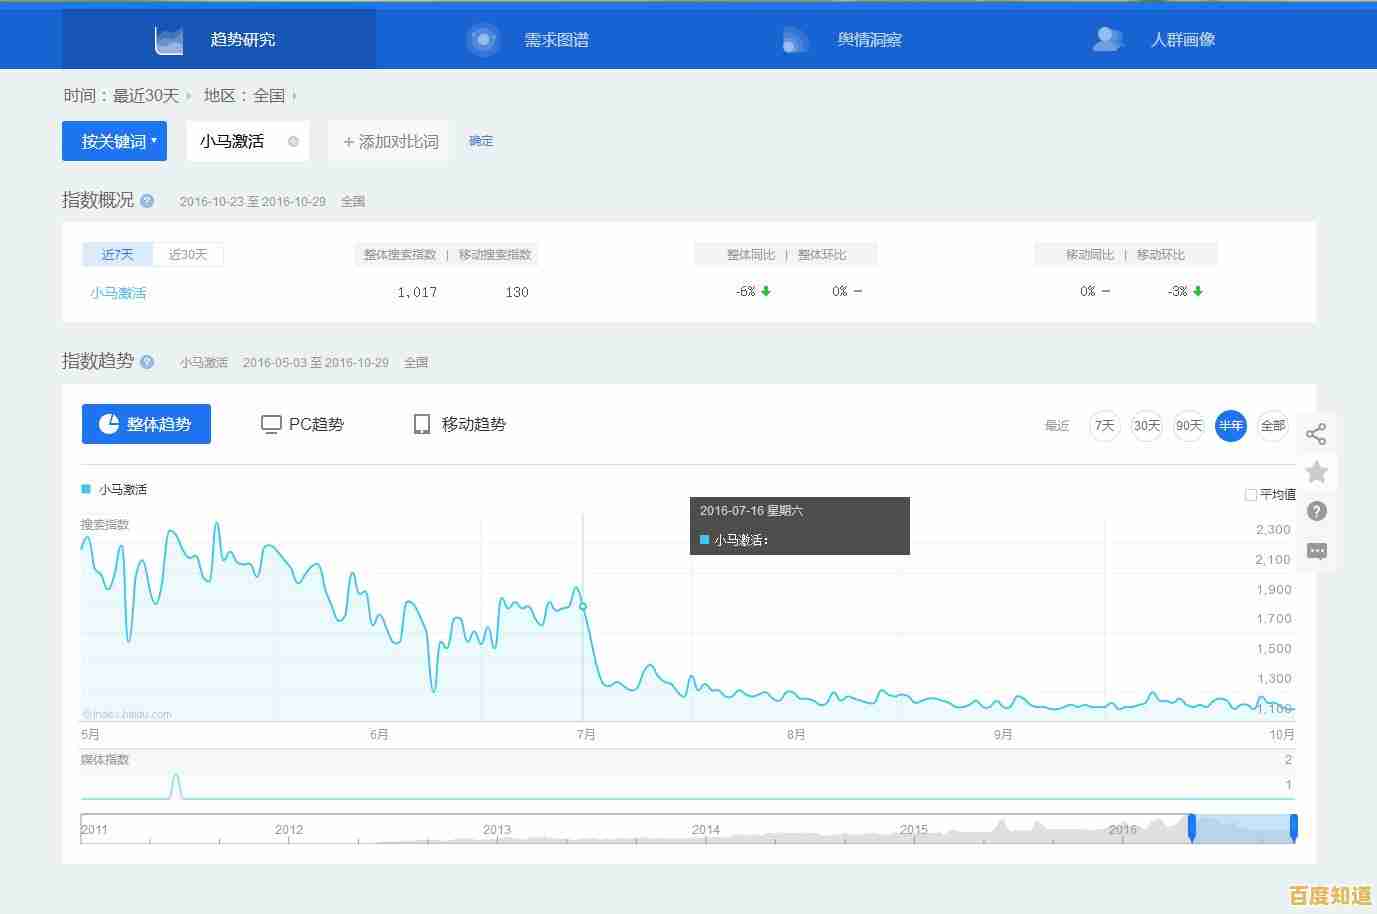The image size is (1377, 914).
Task: Open the feedback chat bubble icon
Action: (1316, 551)
